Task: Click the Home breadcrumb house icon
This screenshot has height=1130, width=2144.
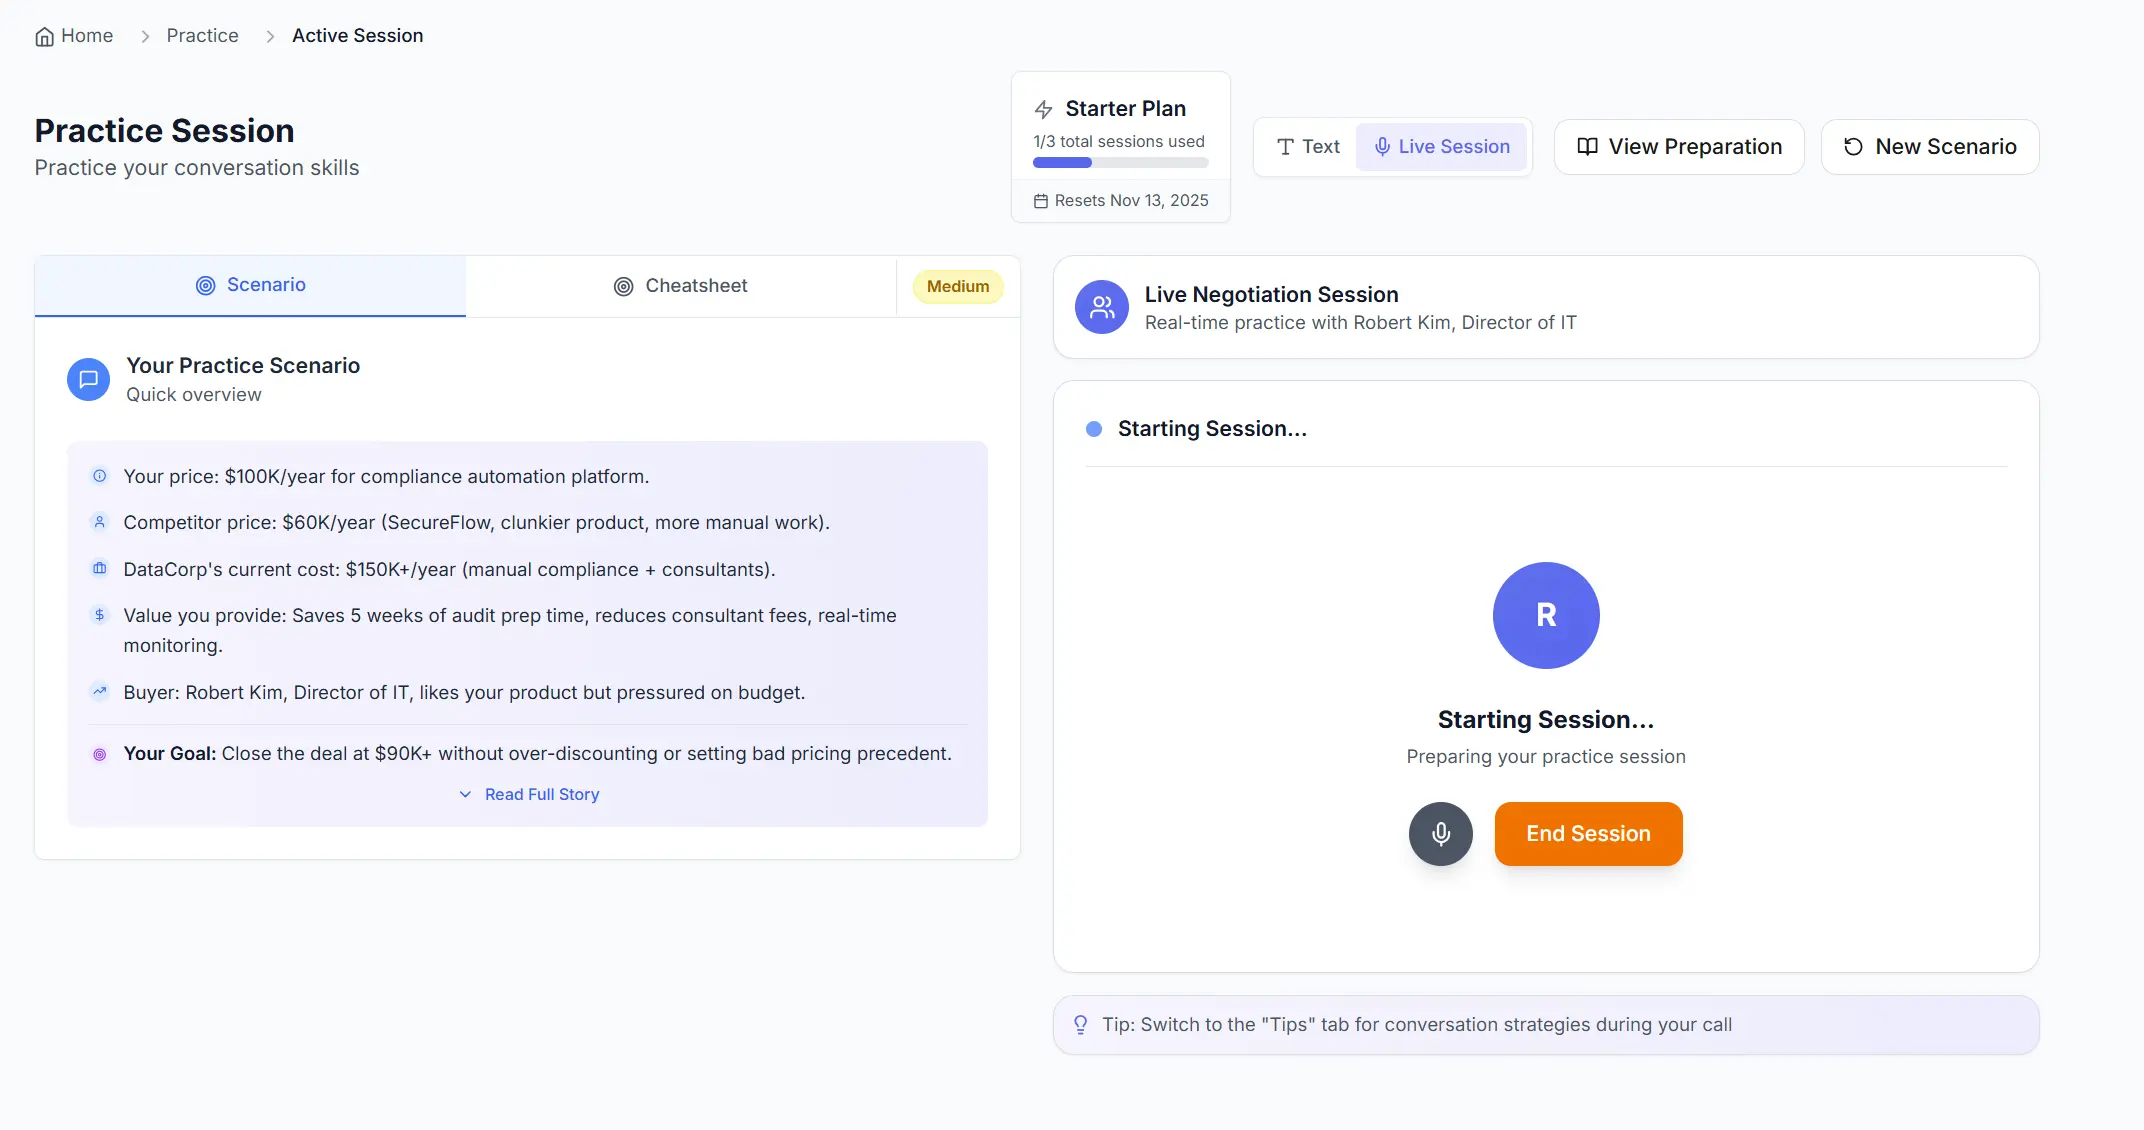Action: (44, 37)
